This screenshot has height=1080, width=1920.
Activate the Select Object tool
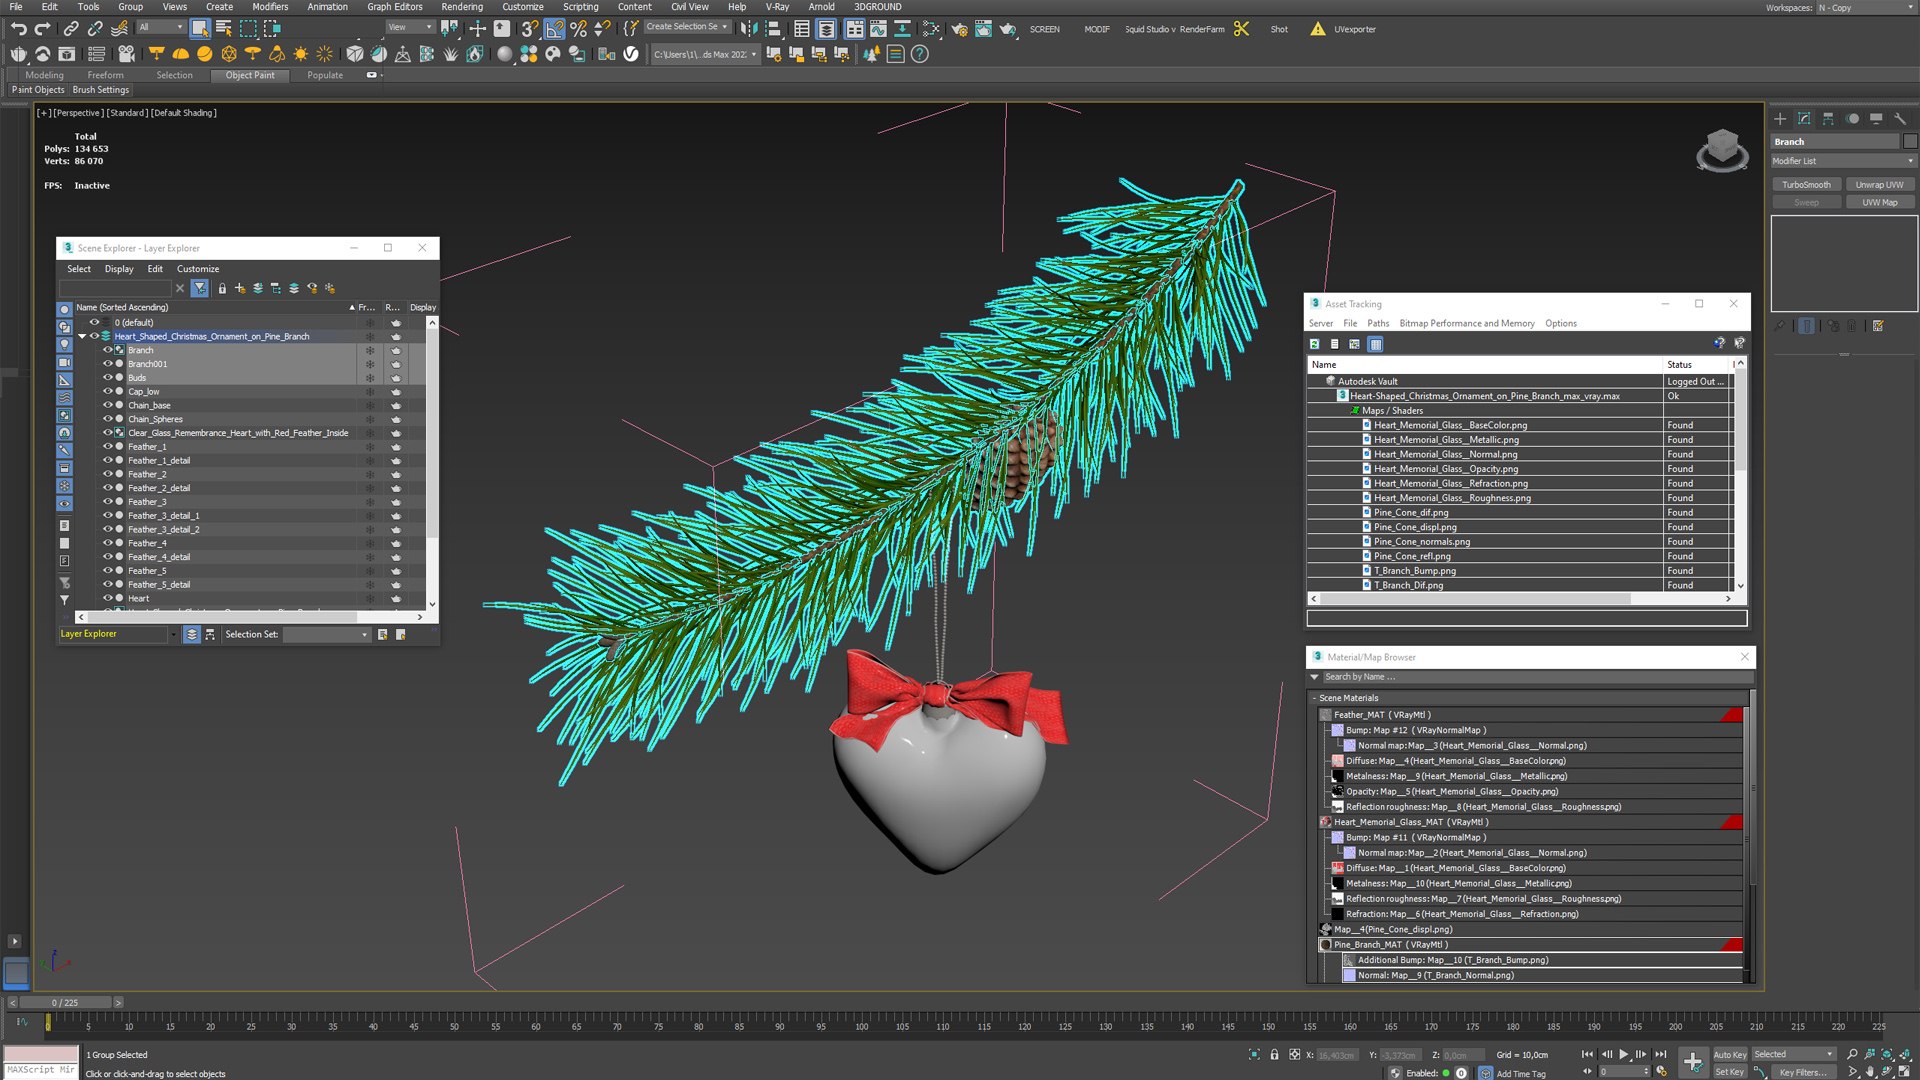(x=200, y=29)
